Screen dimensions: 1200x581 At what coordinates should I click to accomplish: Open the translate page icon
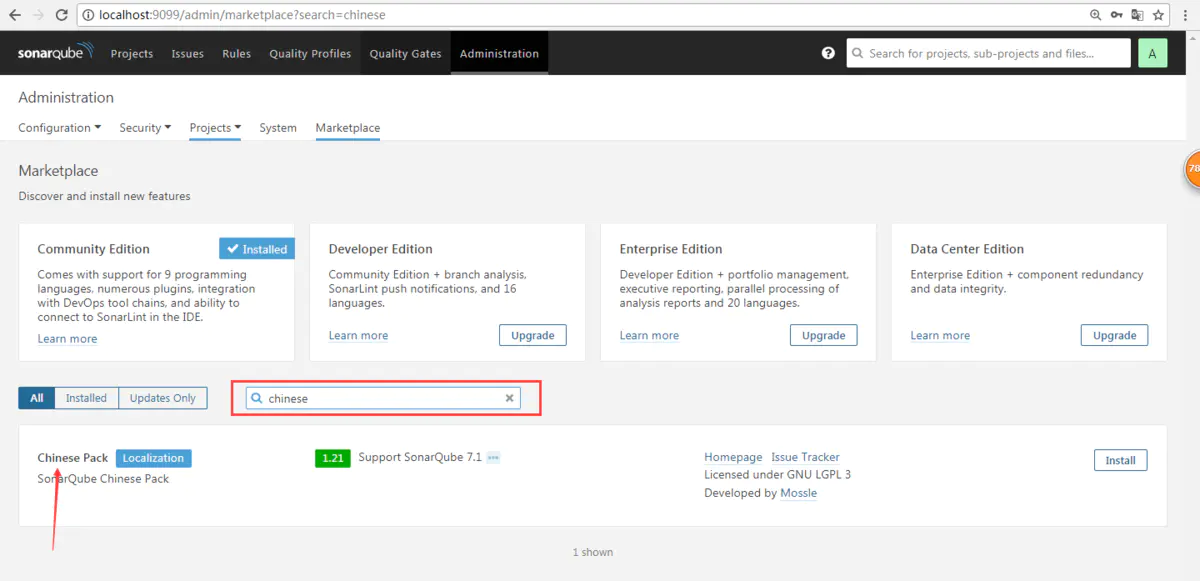[1138, 15]
